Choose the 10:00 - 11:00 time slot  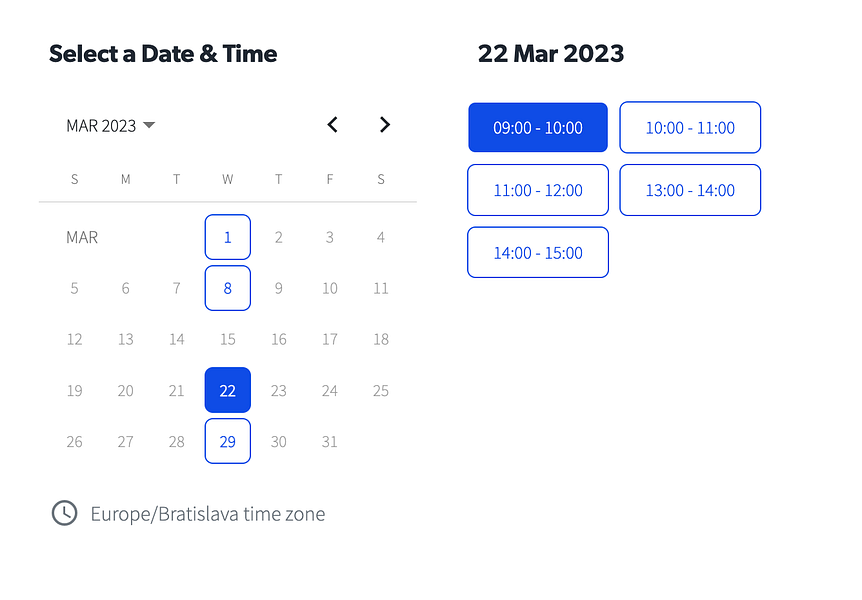point(690,128)
